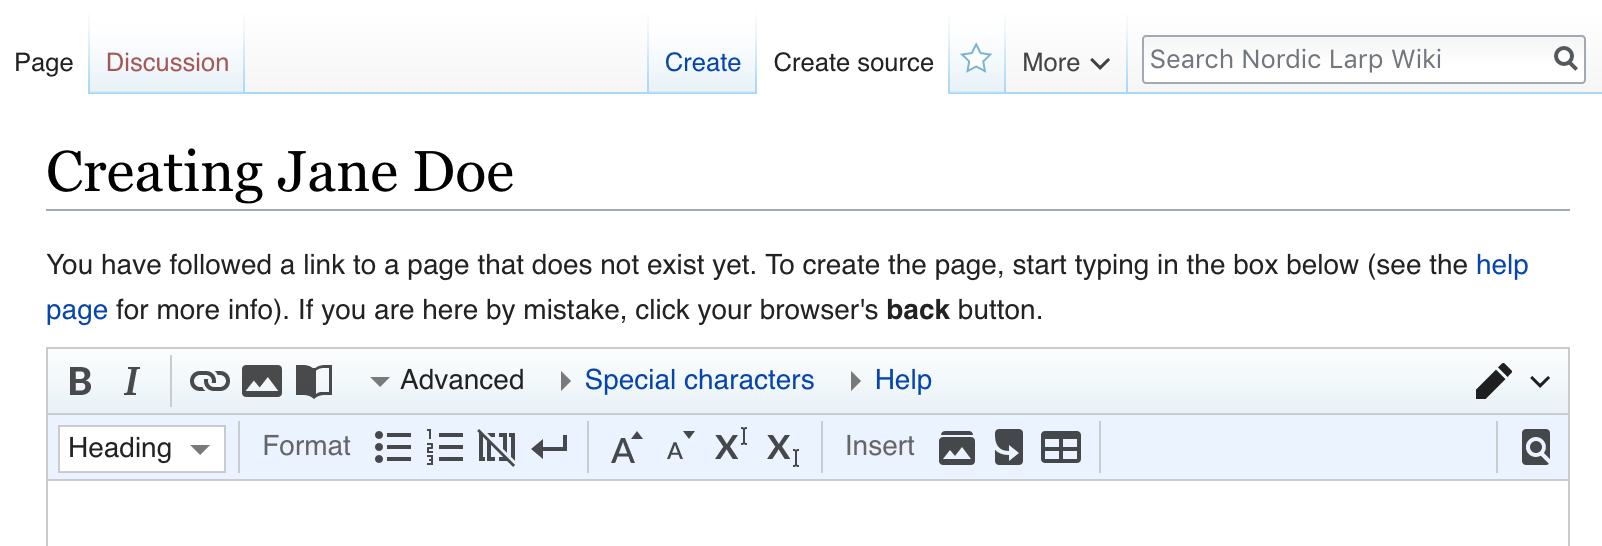This screenshot has height=546, width=1602.
Task: Open the Create source tab
Action: pos(853,62)
